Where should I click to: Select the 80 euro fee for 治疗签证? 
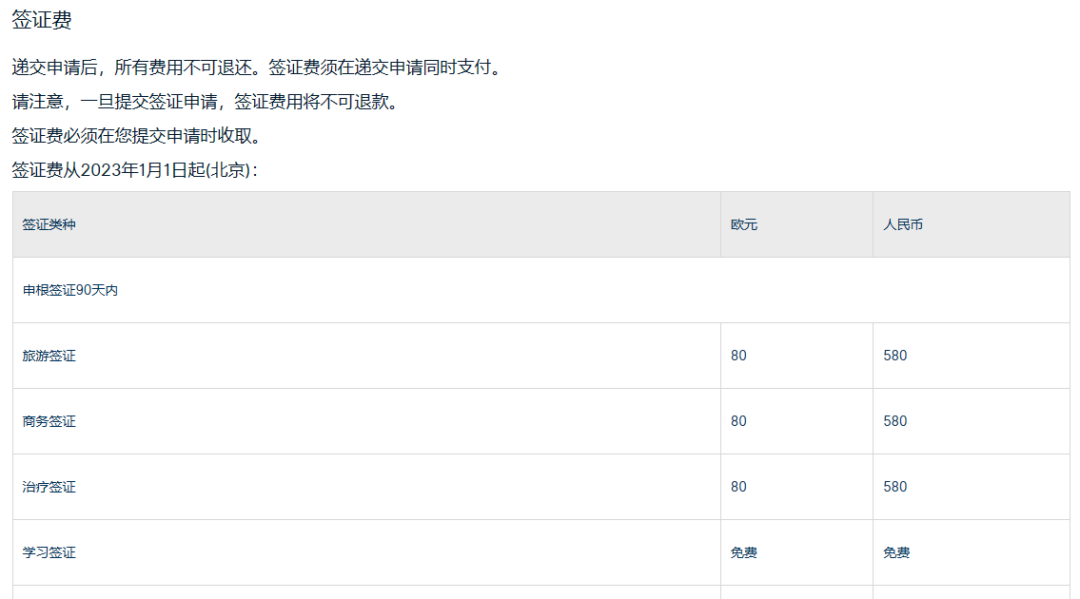coord(738,487)
